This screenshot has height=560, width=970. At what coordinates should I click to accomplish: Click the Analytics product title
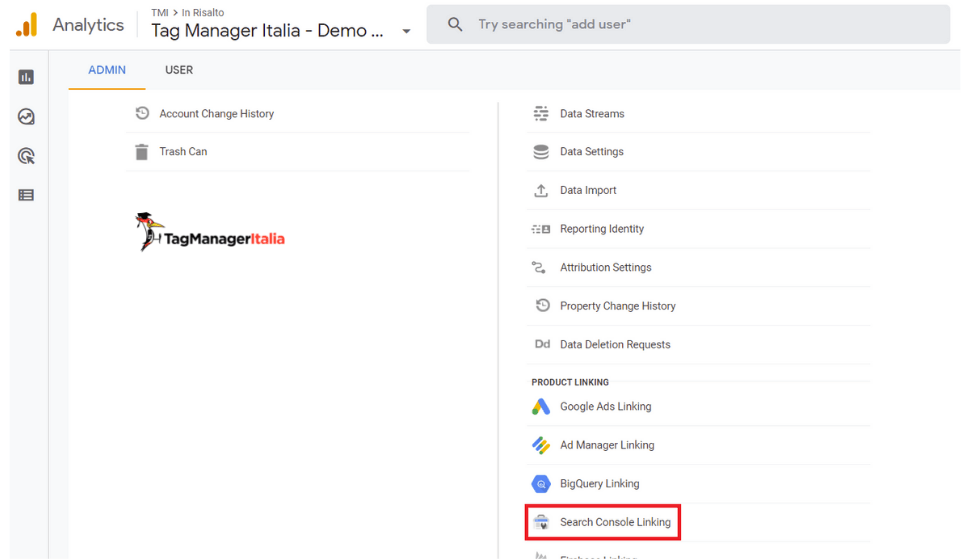(88, 25)
